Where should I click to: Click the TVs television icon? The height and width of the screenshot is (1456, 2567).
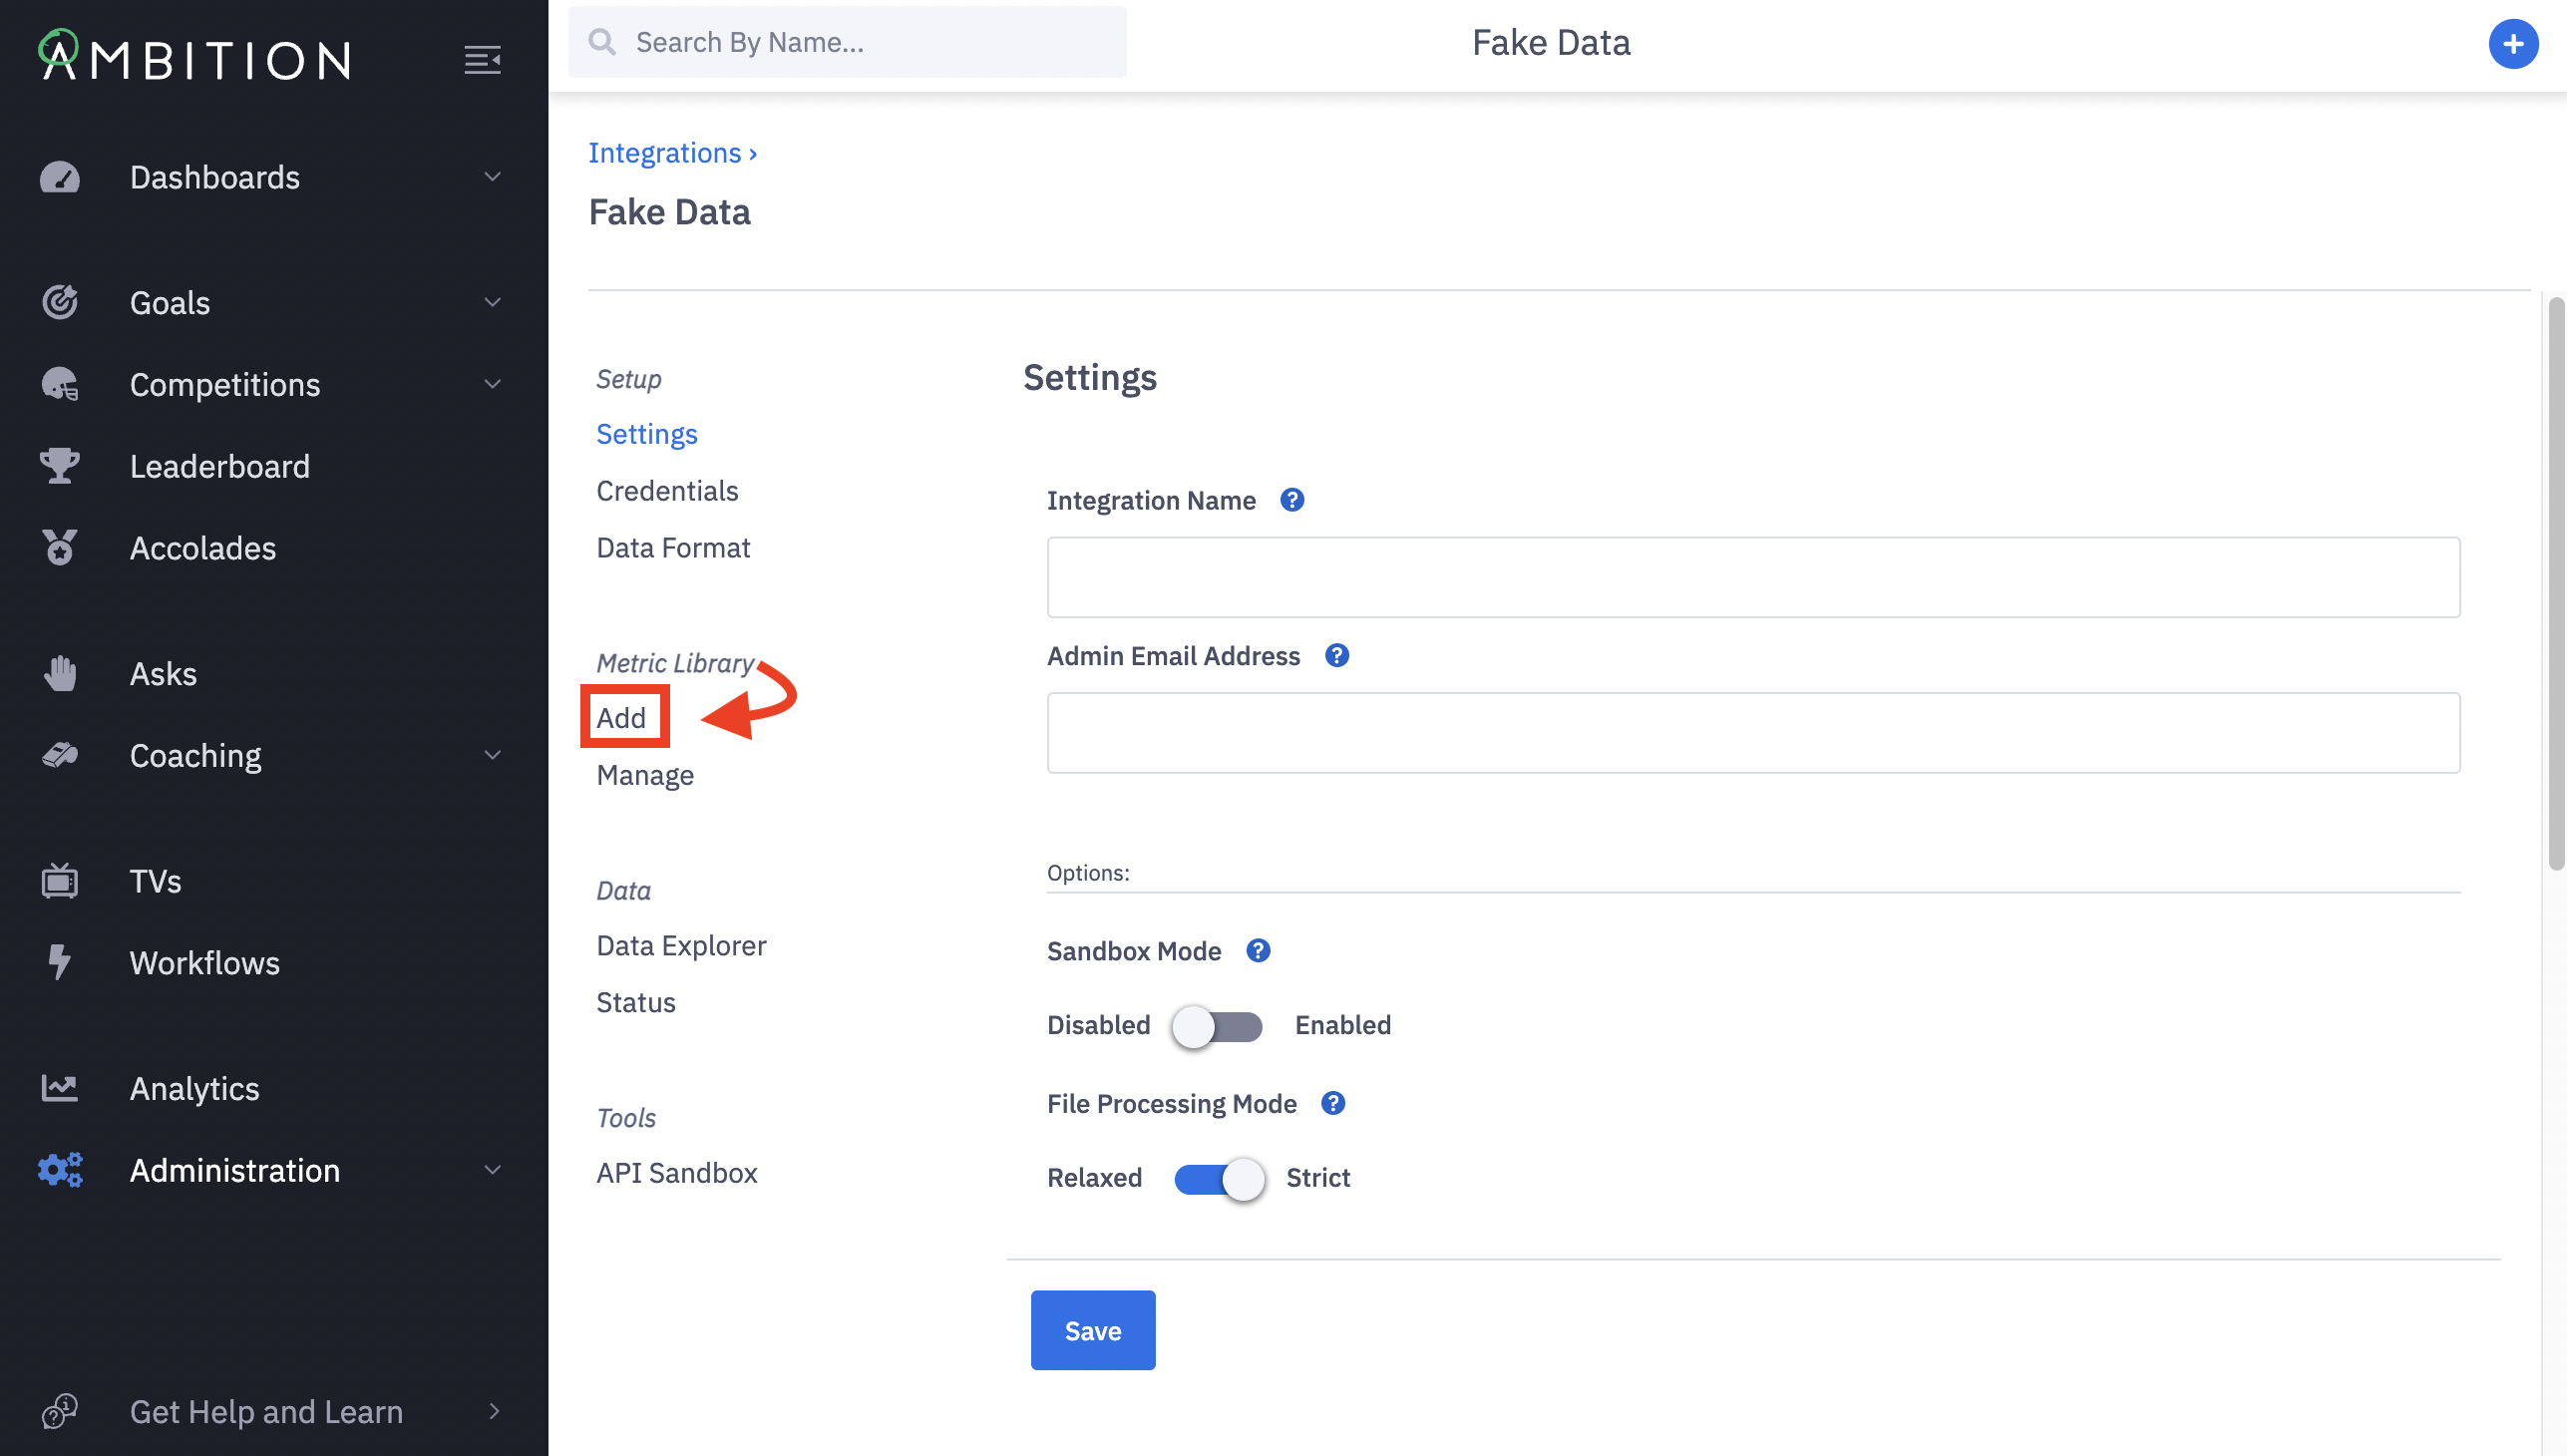tap(60, 881)
